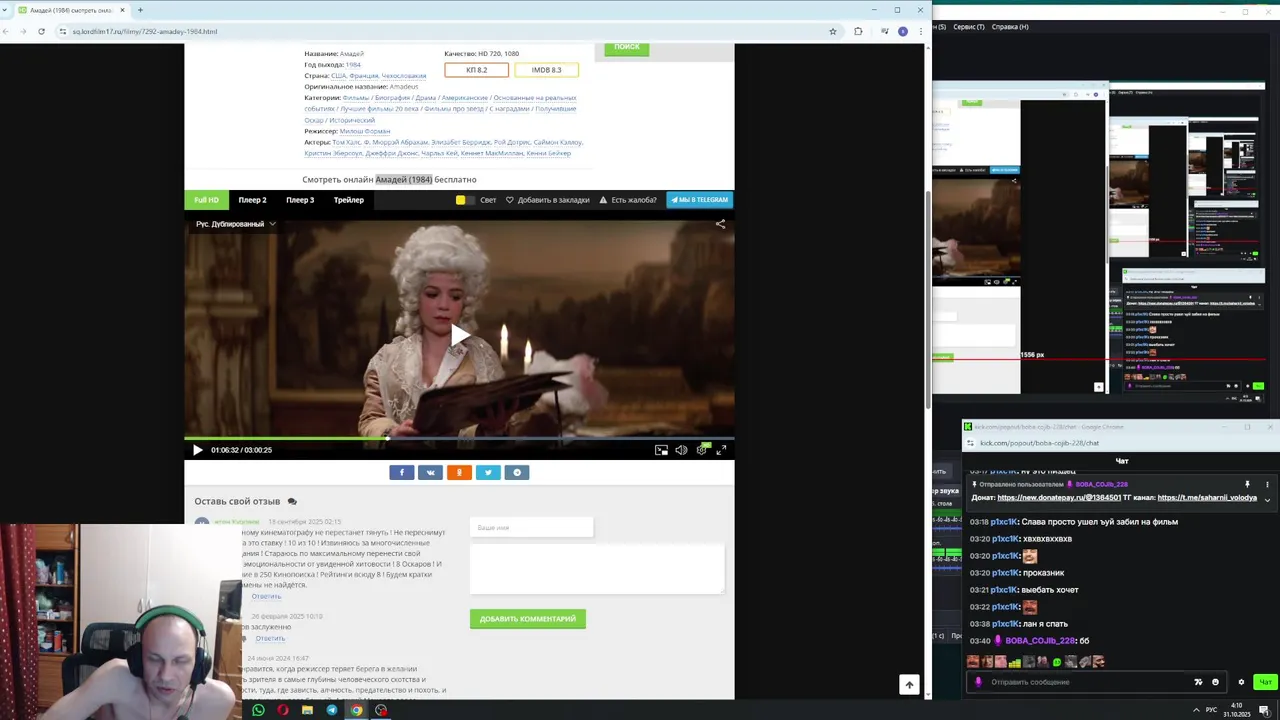Click the Ваше имя name field

point(532,527)
